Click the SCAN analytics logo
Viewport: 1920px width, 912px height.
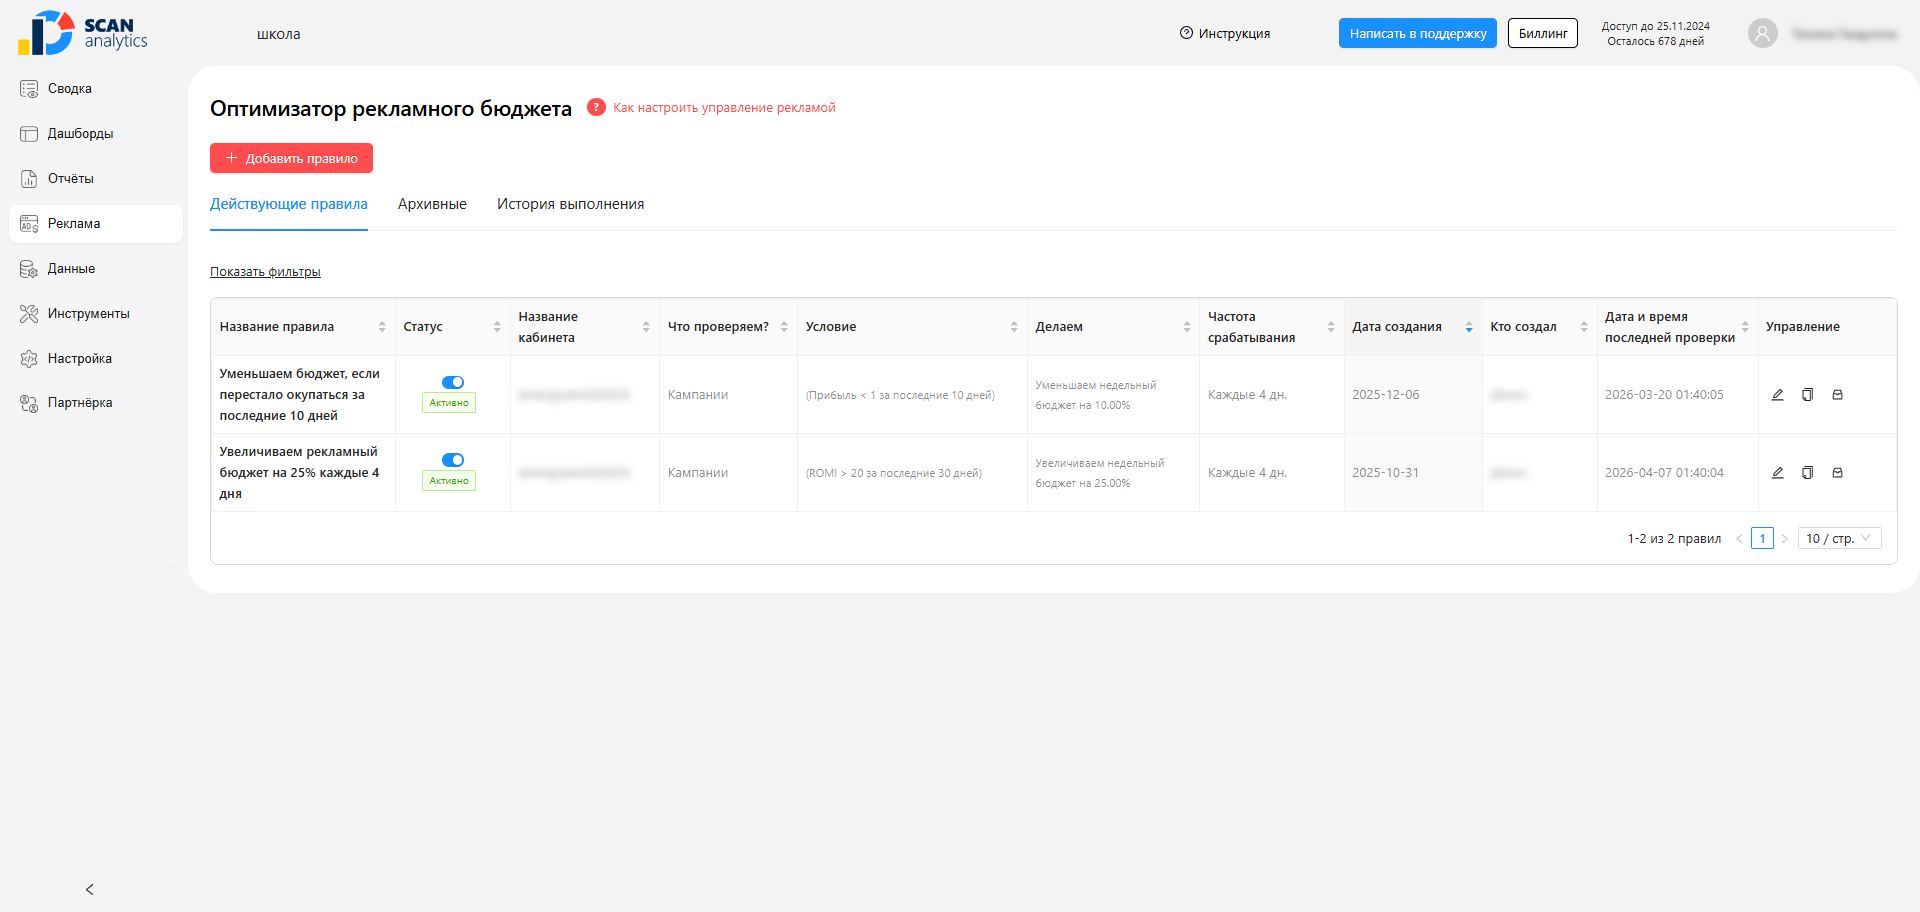click(83, 33)
